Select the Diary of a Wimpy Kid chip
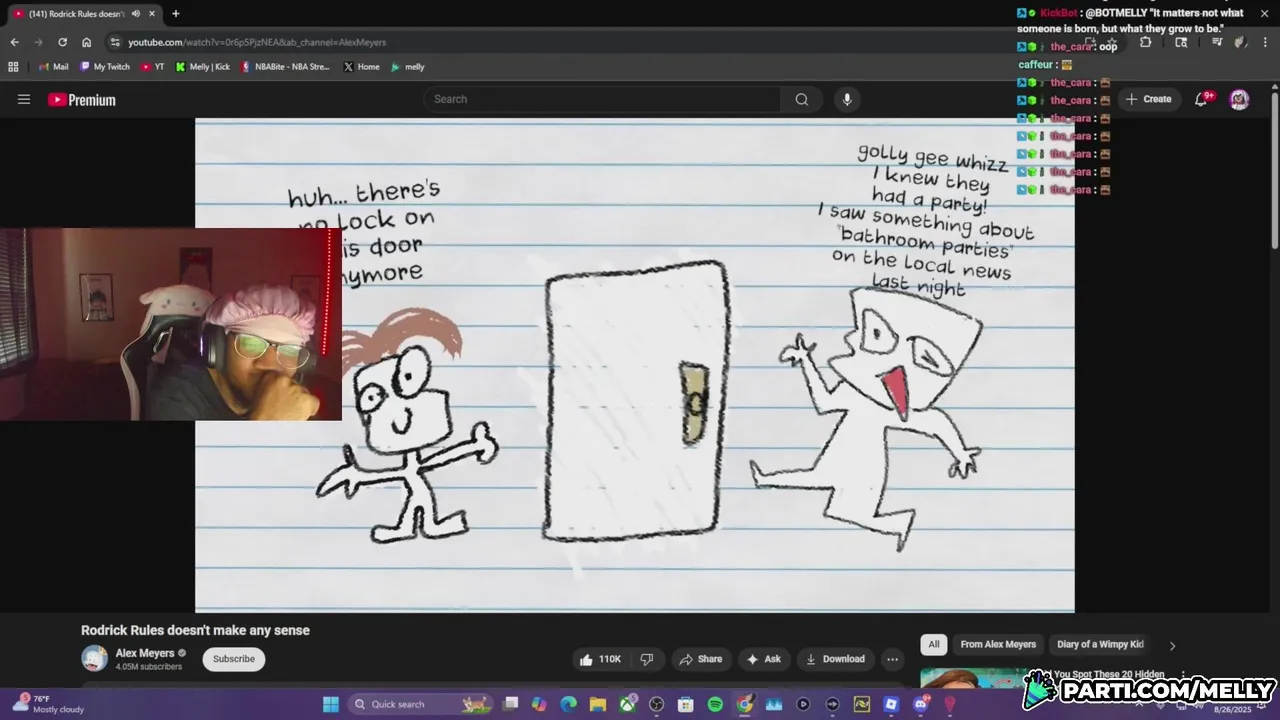This screenshot has height=720, width=1280. (x=1100, y=645)
